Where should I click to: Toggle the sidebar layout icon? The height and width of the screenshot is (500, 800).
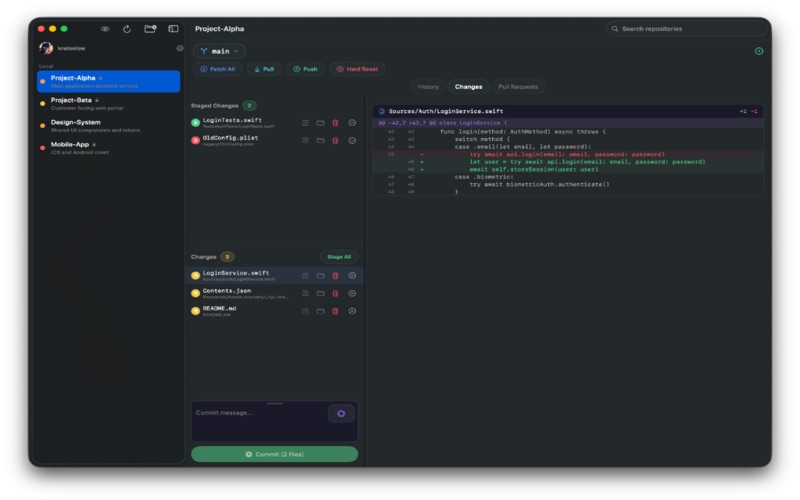(x=173, y=29)
